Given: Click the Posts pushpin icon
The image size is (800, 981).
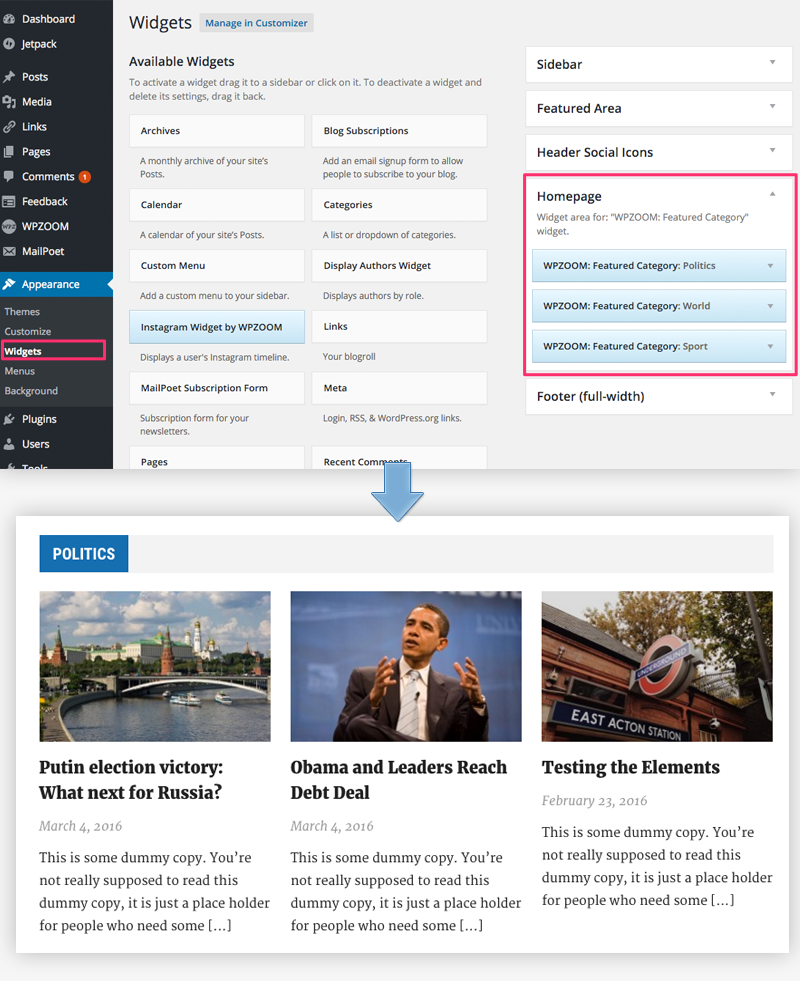Looking at the screenshot, I should [x=9, y=77].
